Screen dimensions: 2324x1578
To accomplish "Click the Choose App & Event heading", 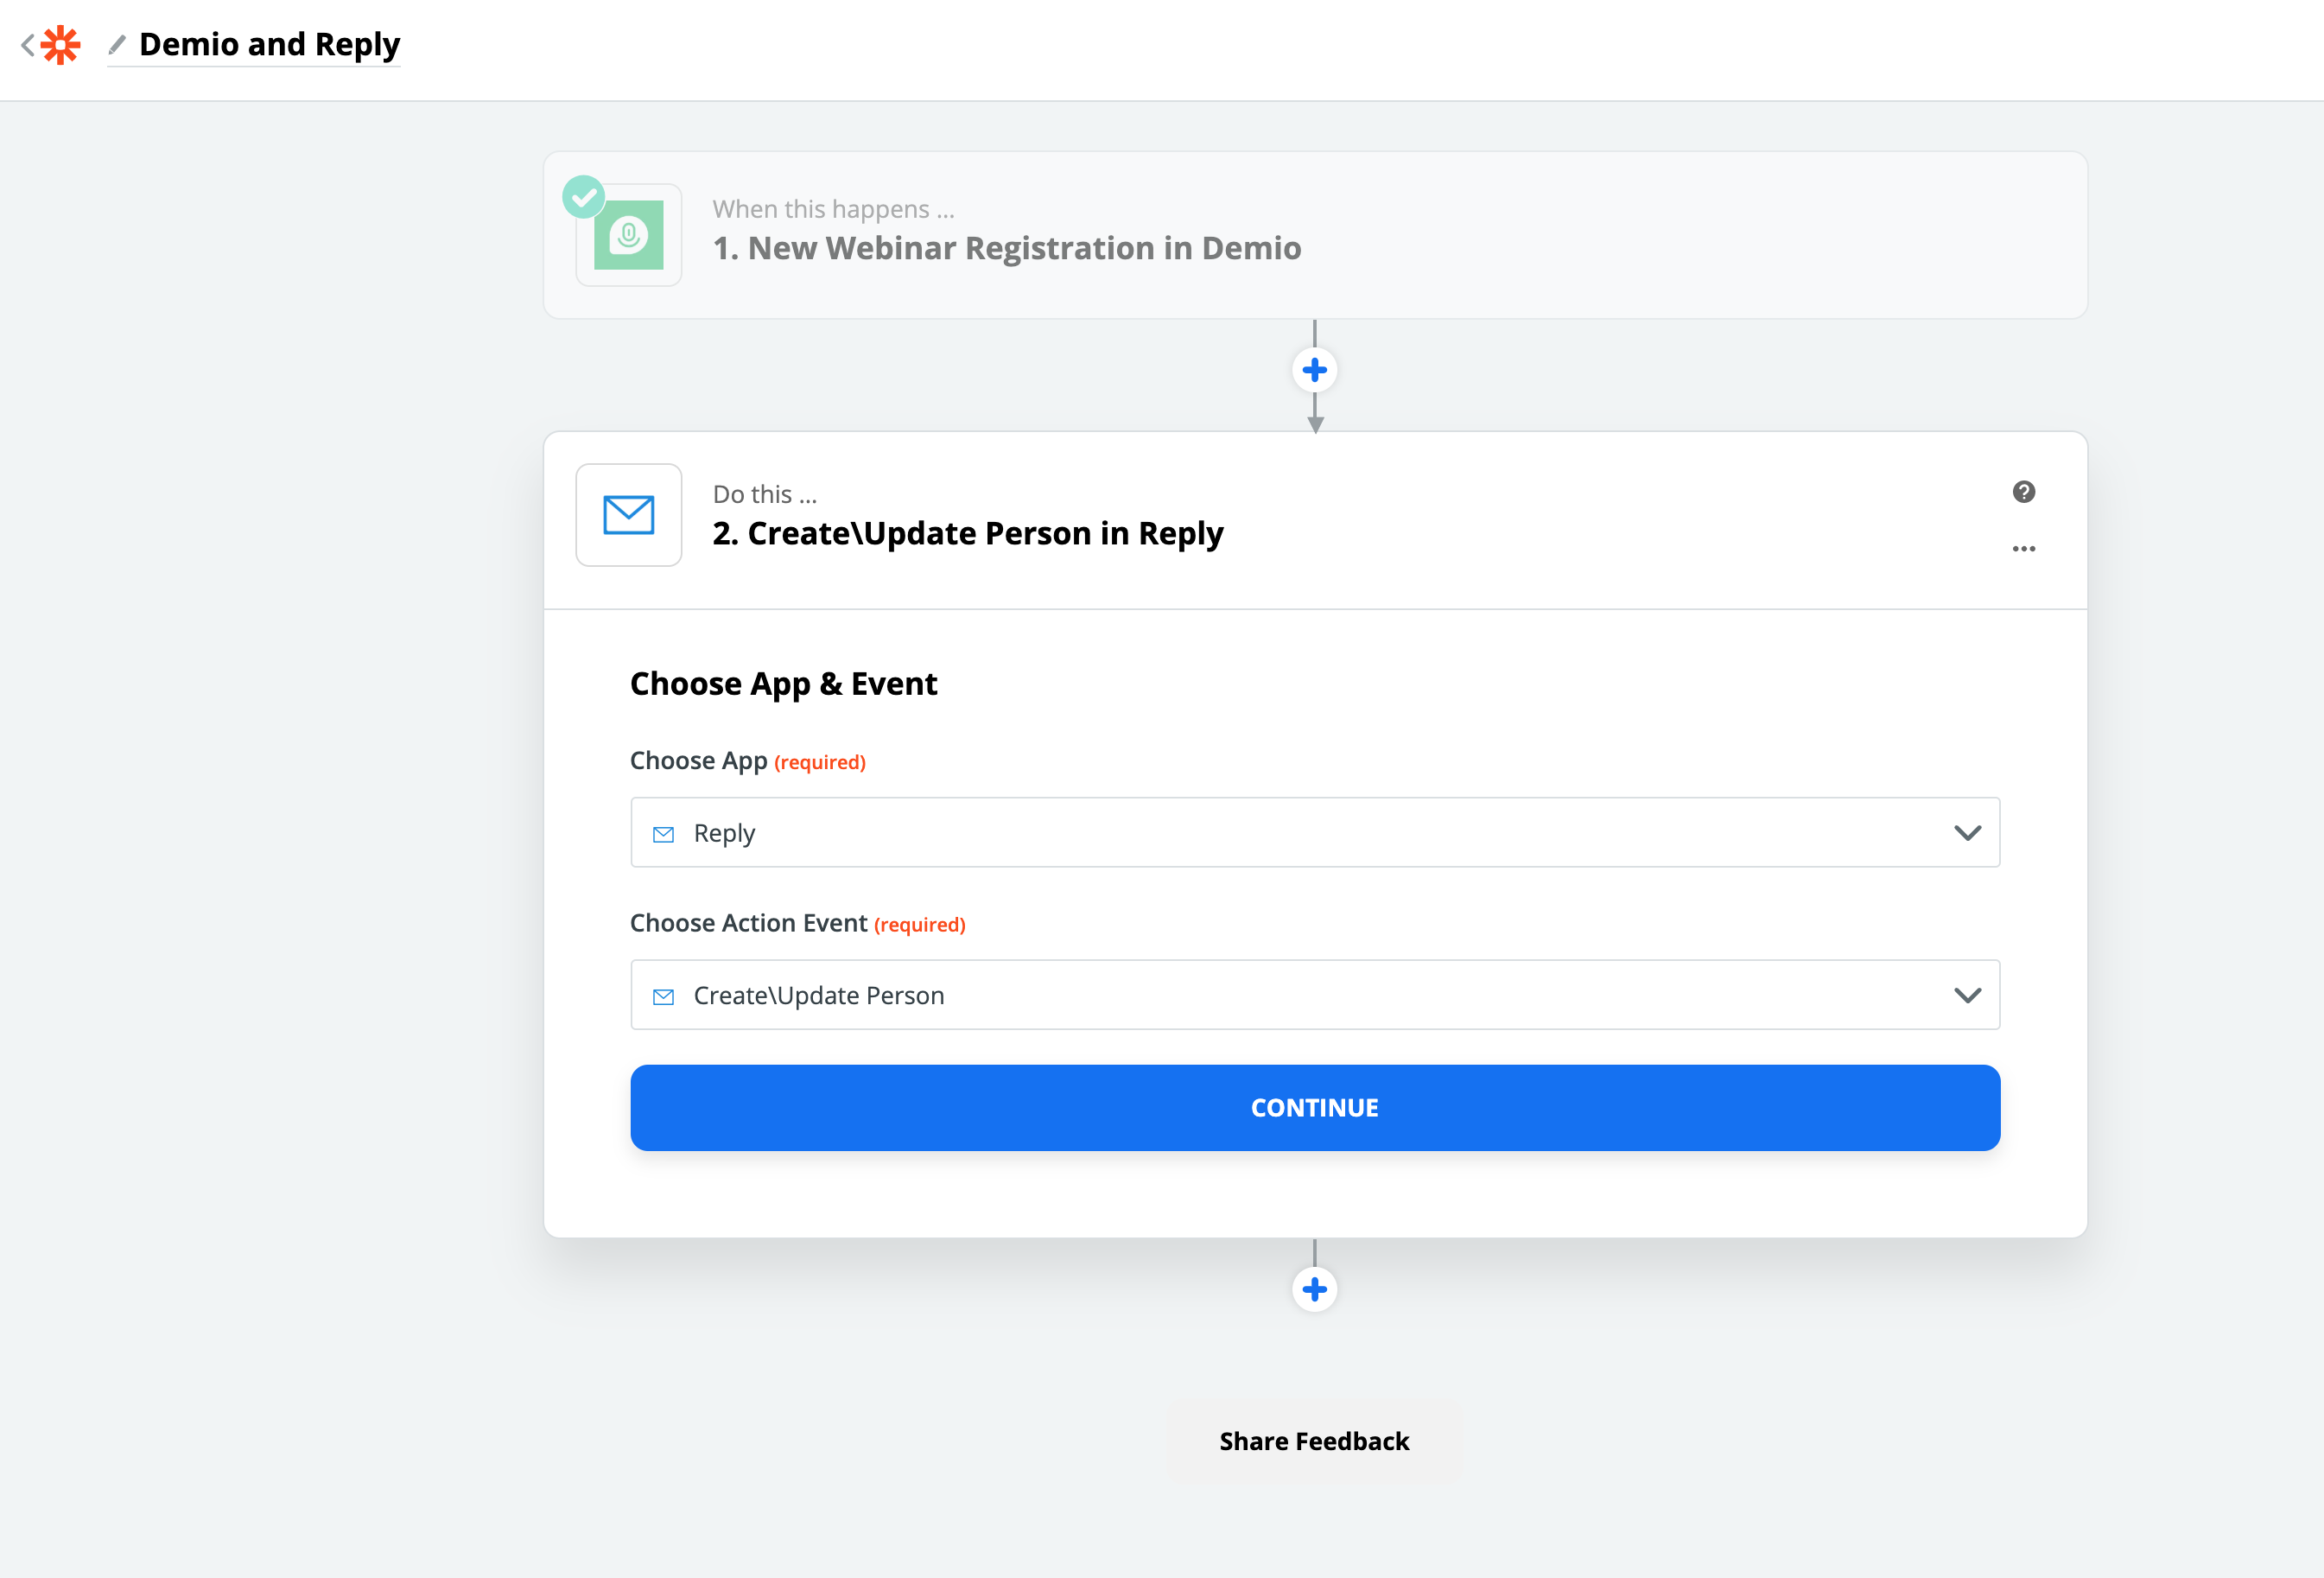I will [783, 684].
